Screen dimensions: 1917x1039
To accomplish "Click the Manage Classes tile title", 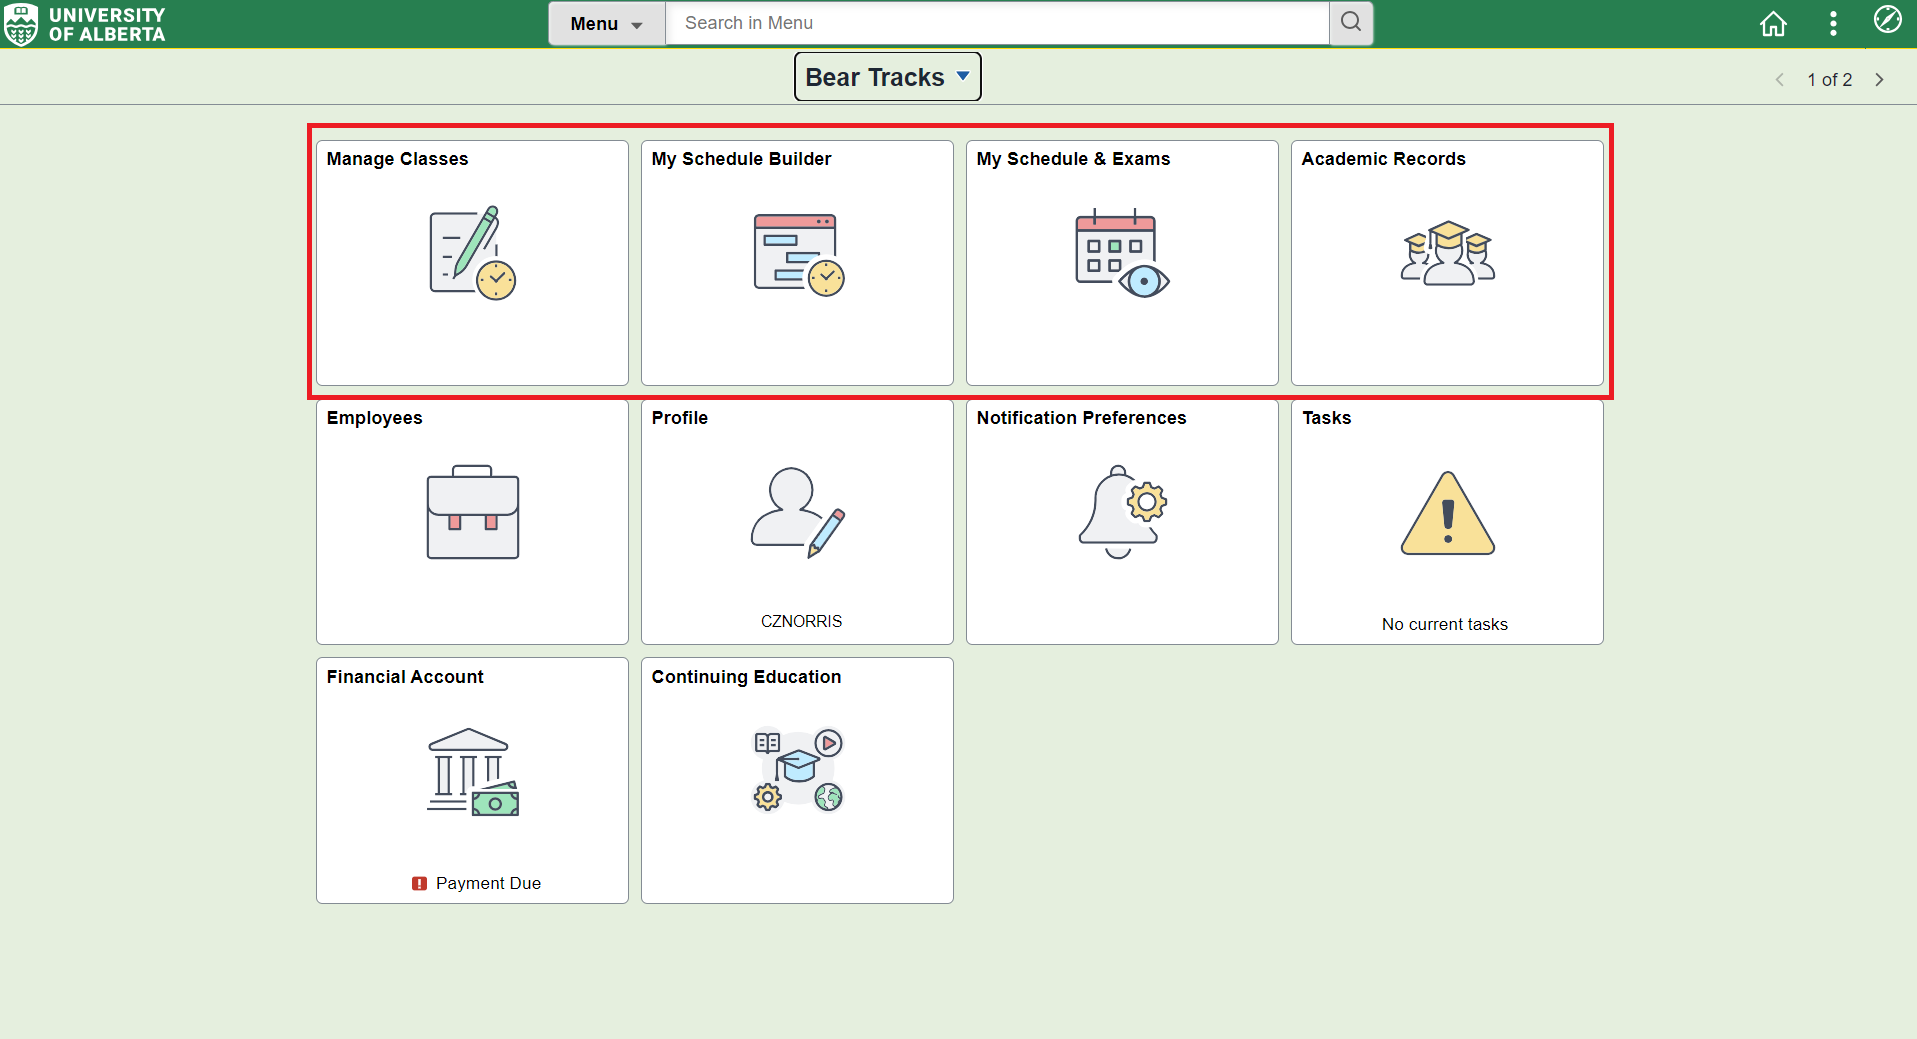I will [397, 159].
